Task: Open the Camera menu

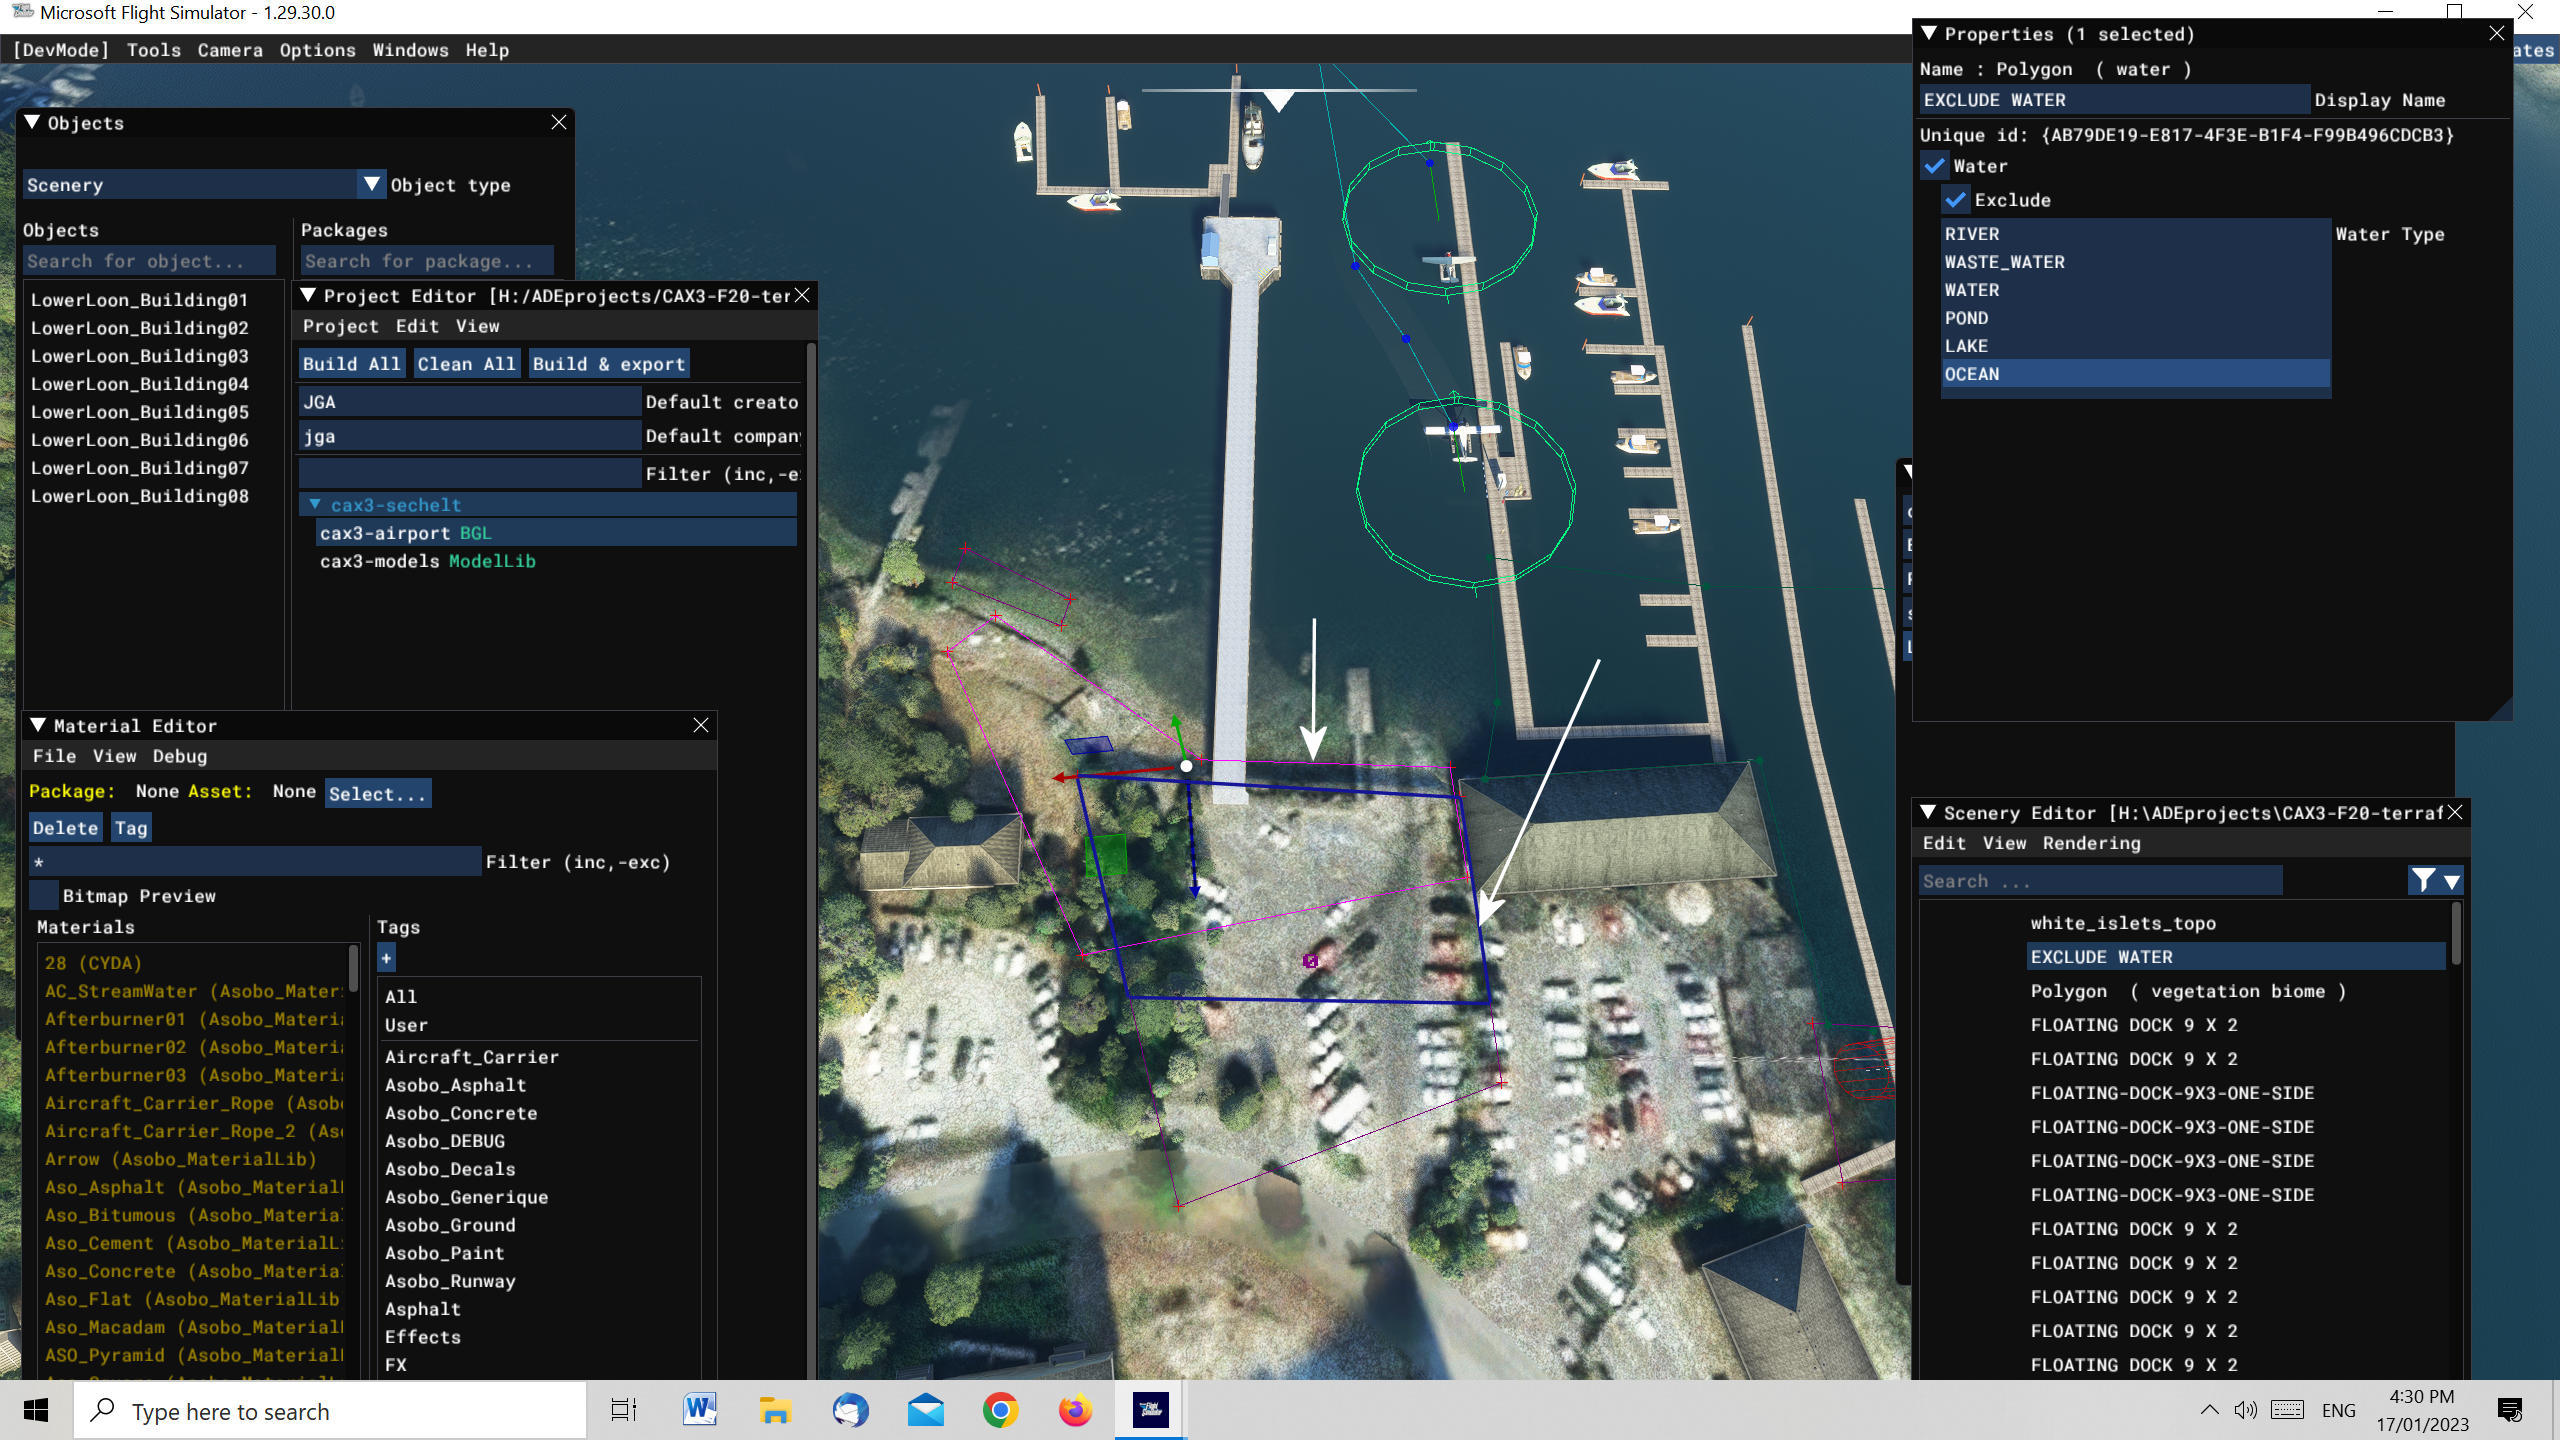Action: (230, 50)
